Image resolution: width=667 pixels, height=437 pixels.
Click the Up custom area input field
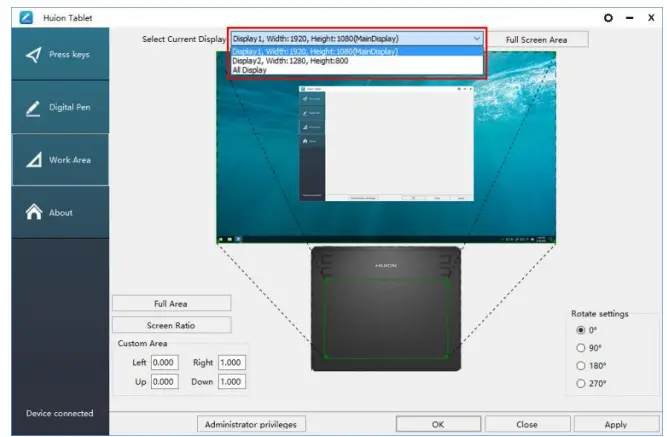click(x=165, y=381)
